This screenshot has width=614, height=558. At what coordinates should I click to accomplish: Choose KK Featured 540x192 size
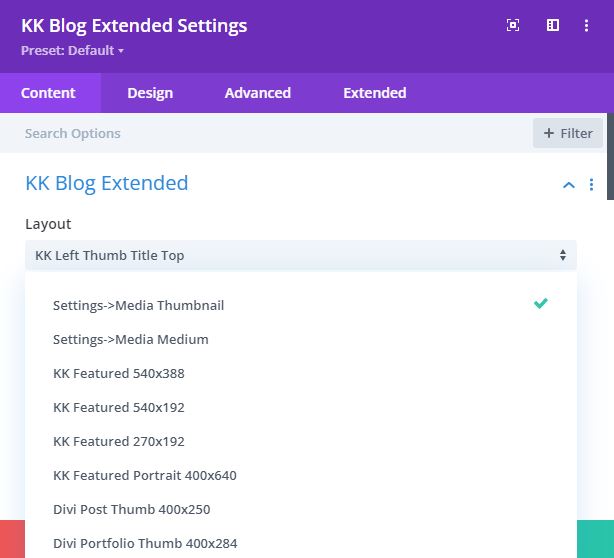pyautogui.click(x=301, y=408)
